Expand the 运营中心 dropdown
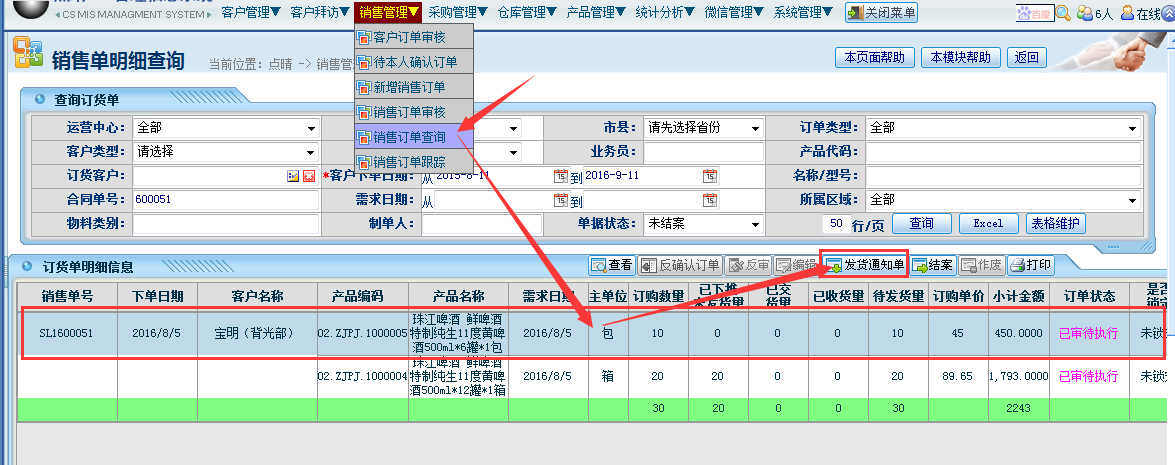This screenshot has height=465, width=1175. (x=311, y=128)
